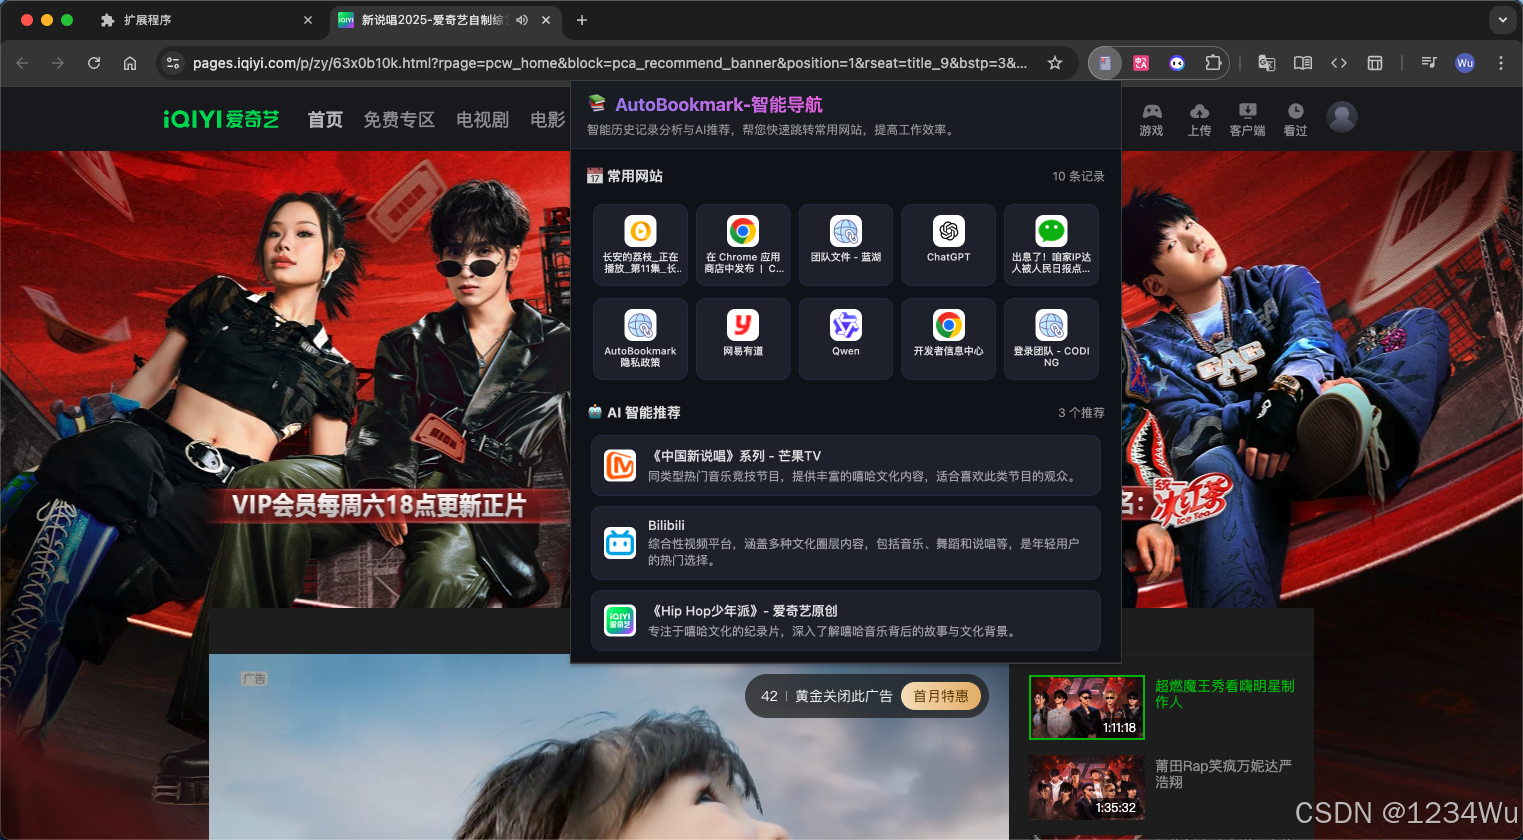
Task: Navigate back with the back arrow
Action: (x=22, y=63)
